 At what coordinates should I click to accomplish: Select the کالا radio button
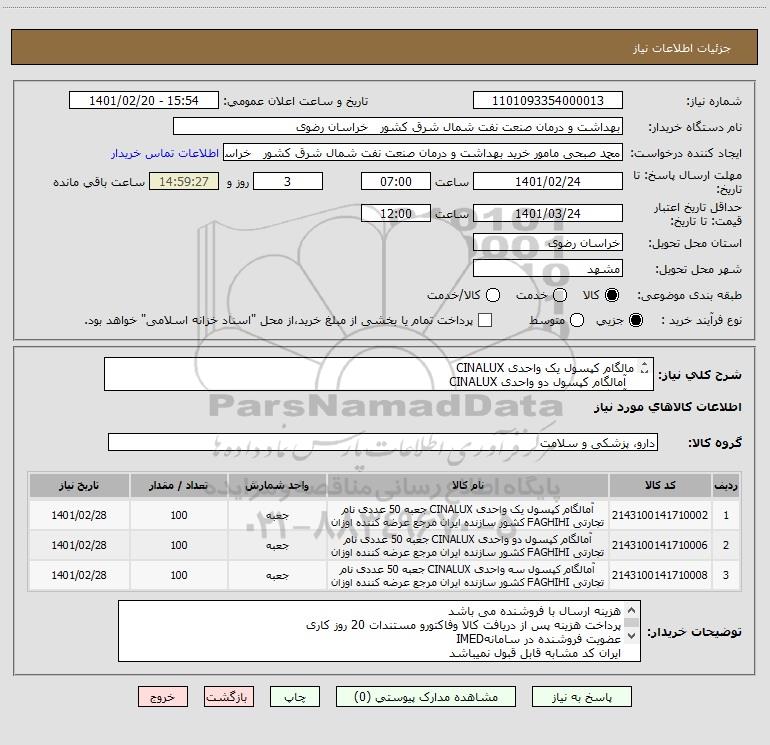(x=612, y=295)
